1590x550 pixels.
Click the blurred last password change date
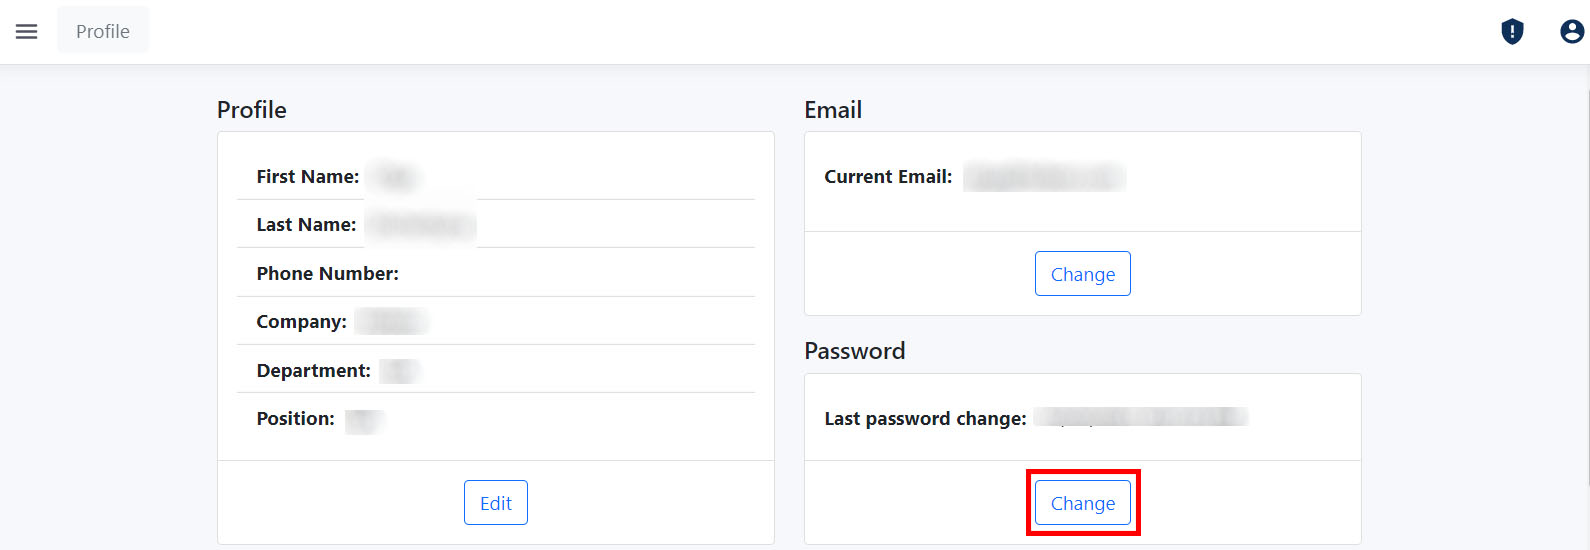pyautogui.click(x=1142, y=417)
